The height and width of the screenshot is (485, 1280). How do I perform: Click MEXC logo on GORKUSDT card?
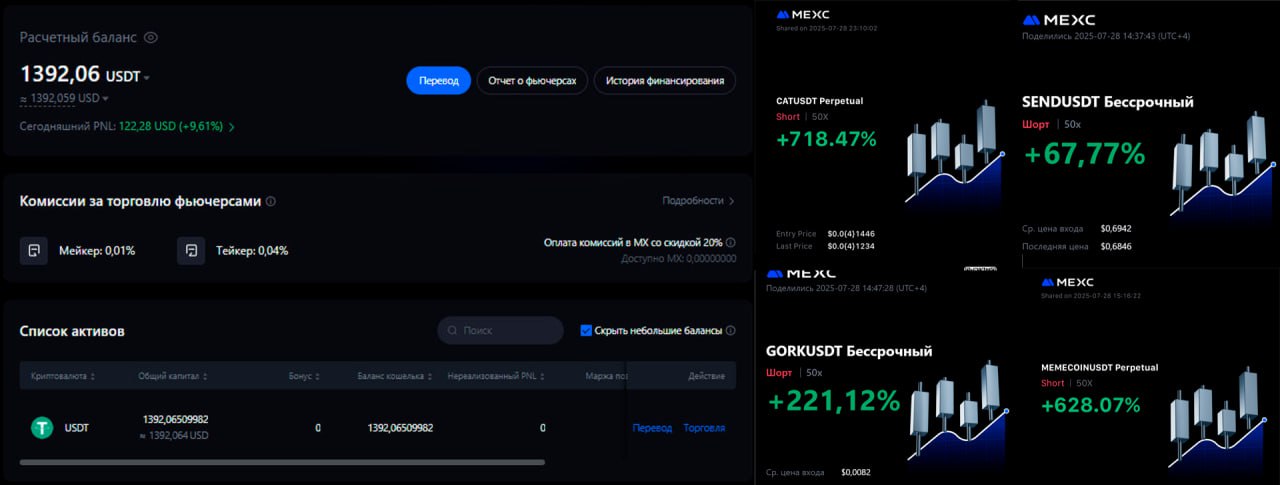803,273
